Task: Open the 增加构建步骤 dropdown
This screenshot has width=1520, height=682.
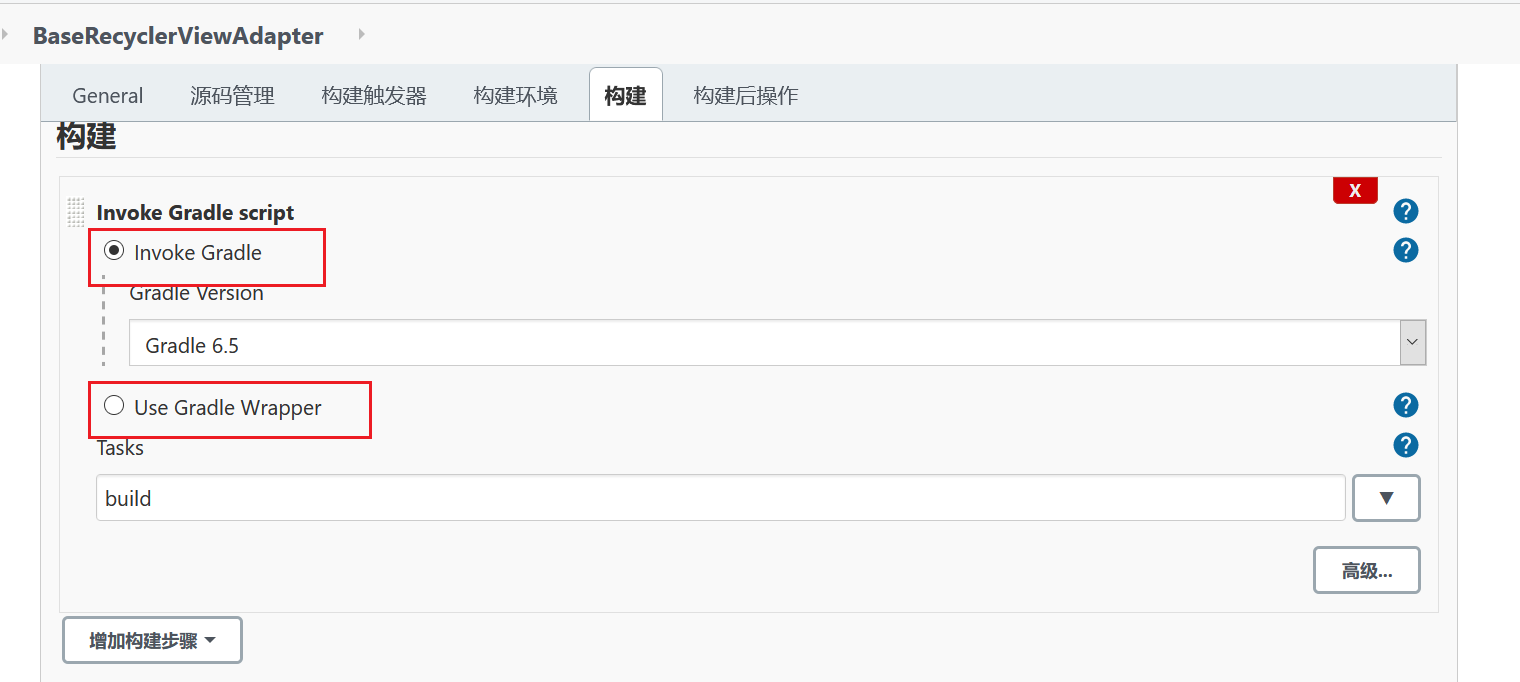Action: pyautogui.click(x=152, y=639)
